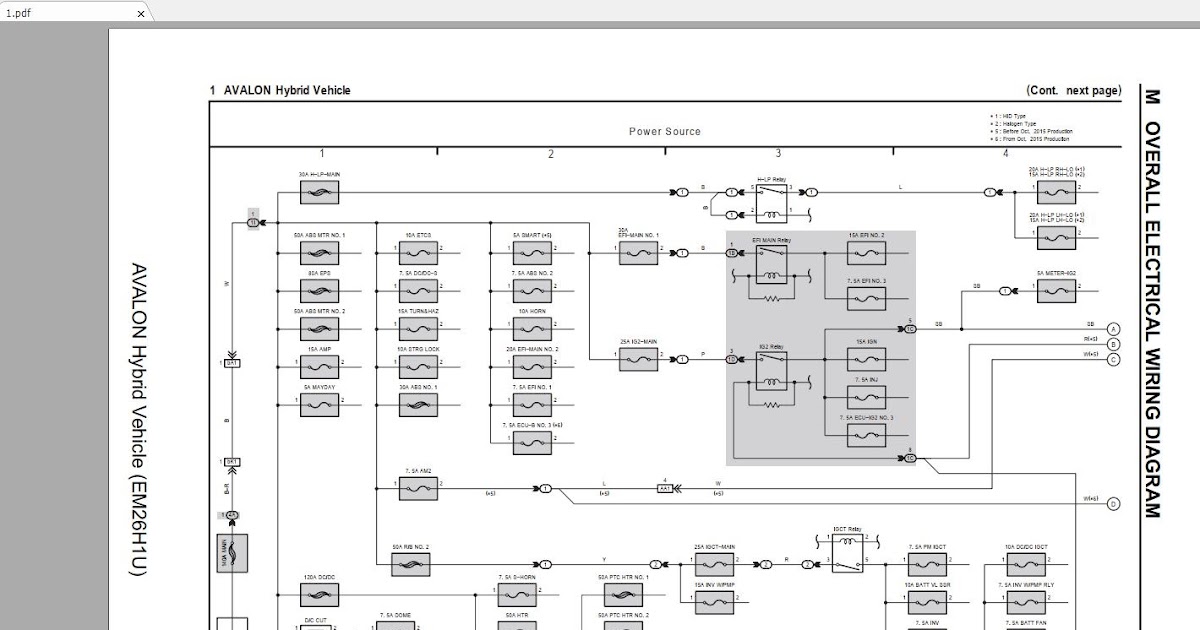The height and width of the screenshot is (630, 1200).
Task: Click the 7.5A PM IGCT fuse symbol
Action: click(927, 565)
